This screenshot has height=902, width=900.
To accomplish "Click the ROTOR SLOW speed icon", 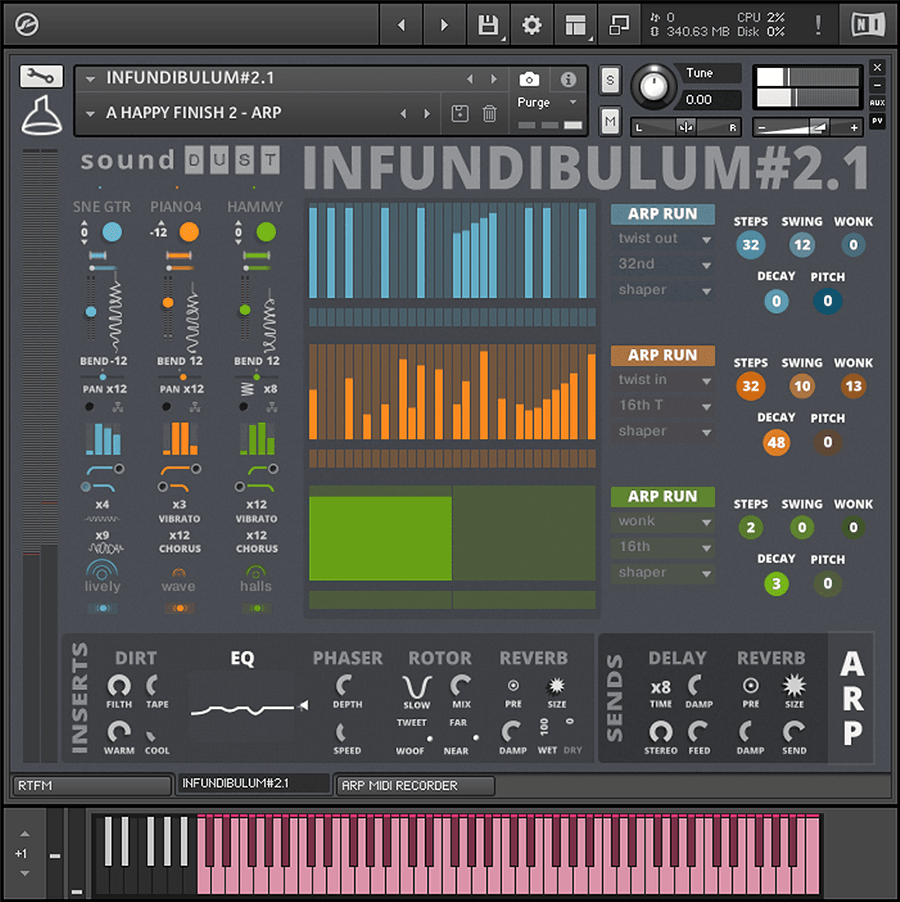I will pos(416,687).
